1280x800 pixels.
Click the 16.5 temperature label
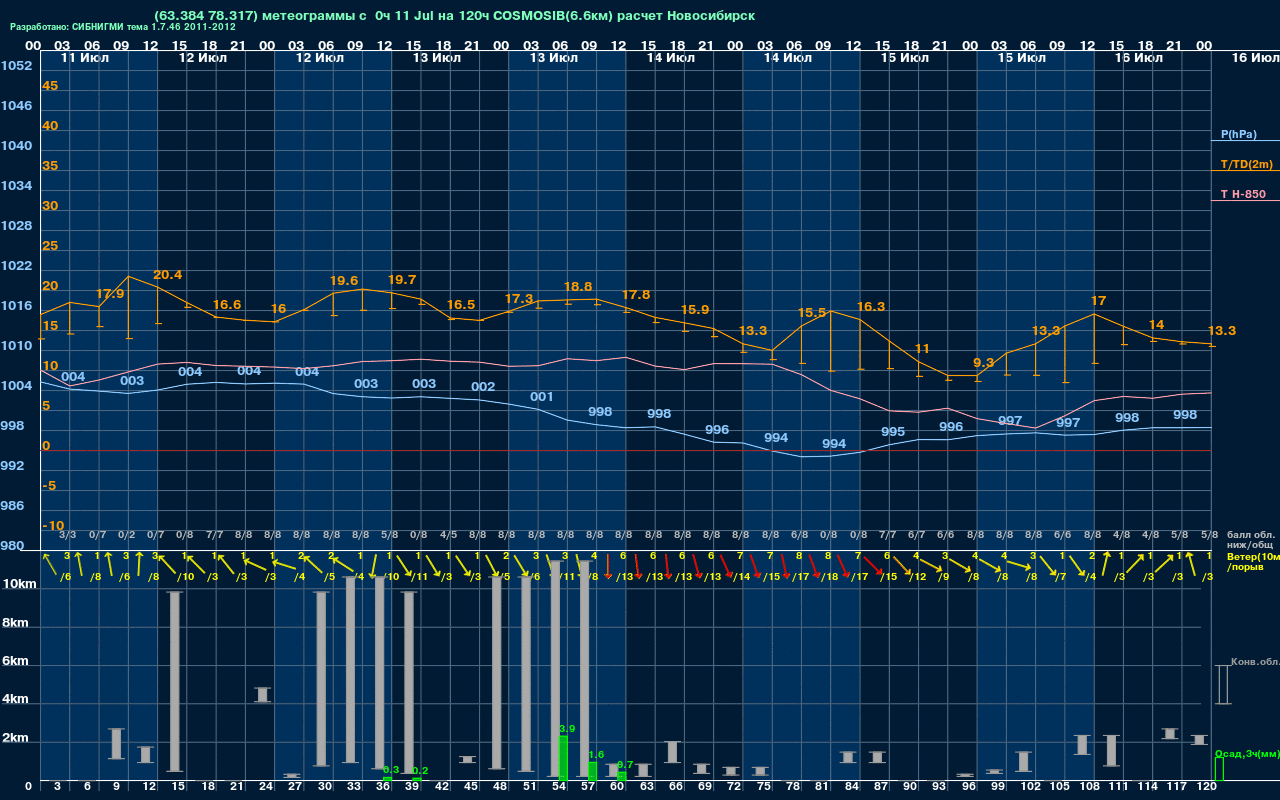pyautogui.click(x=461, y=305)
